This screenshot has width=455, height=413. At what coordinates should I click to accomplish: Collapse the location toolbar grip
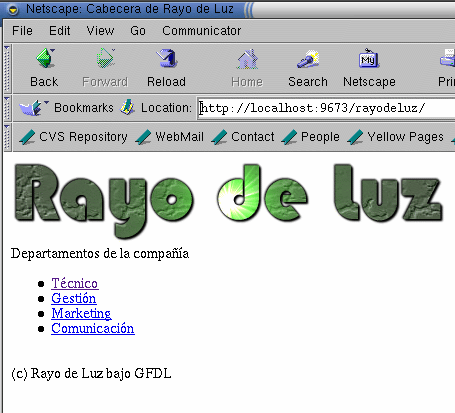click(7, 108)
